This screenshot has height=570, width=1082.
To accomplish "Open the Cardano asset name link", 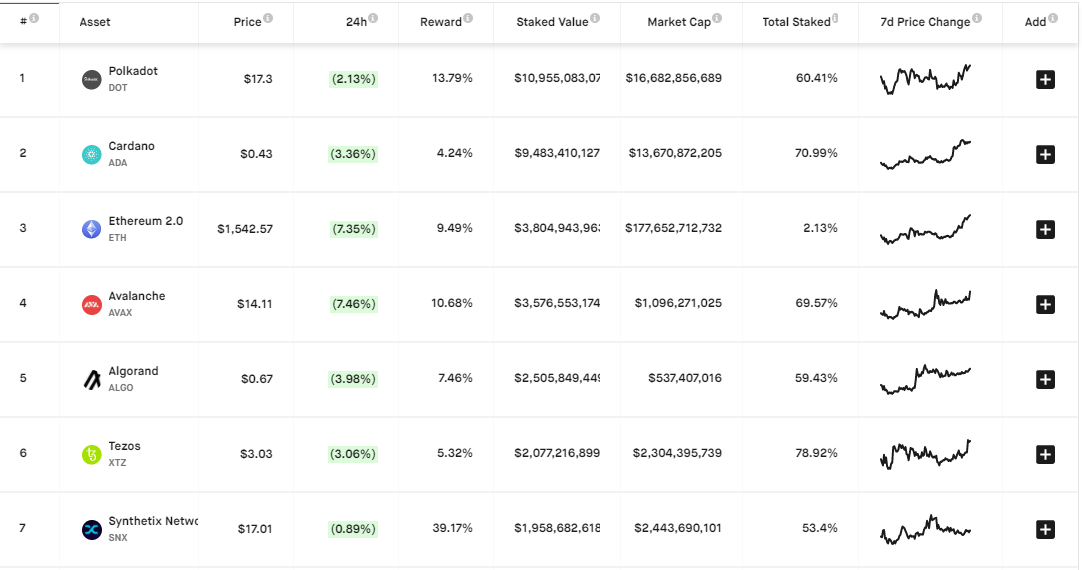I will pos(131,146).
